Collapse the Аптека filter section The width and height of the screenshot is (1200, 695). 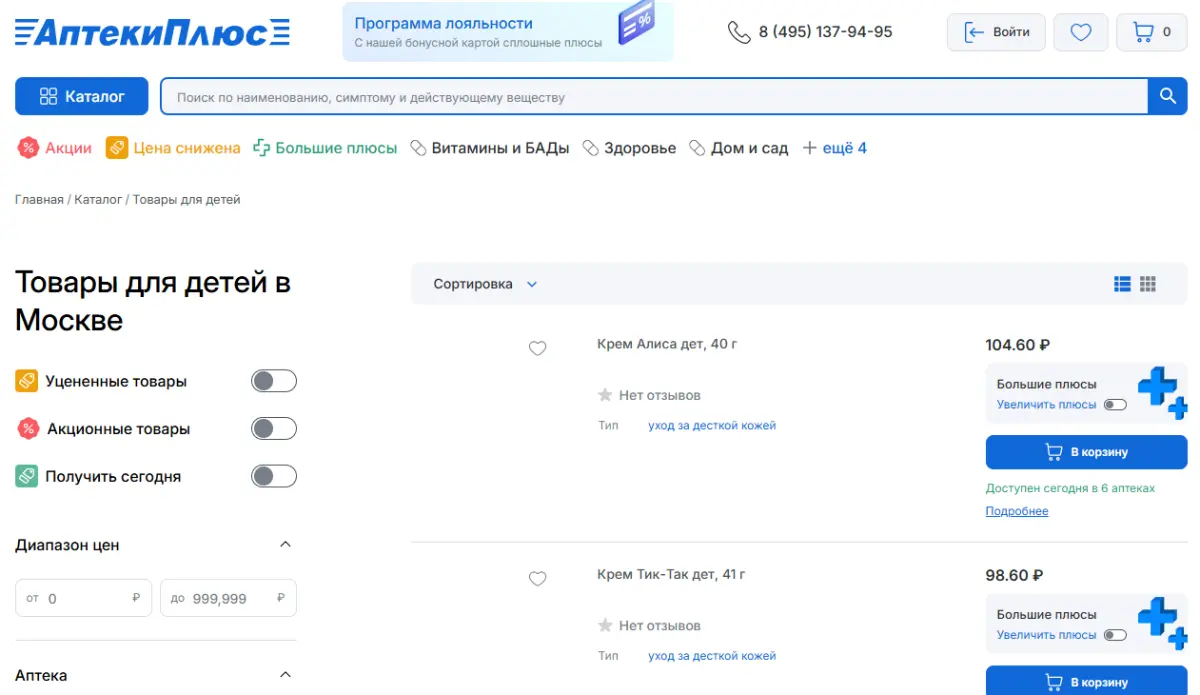coord(285,675)
